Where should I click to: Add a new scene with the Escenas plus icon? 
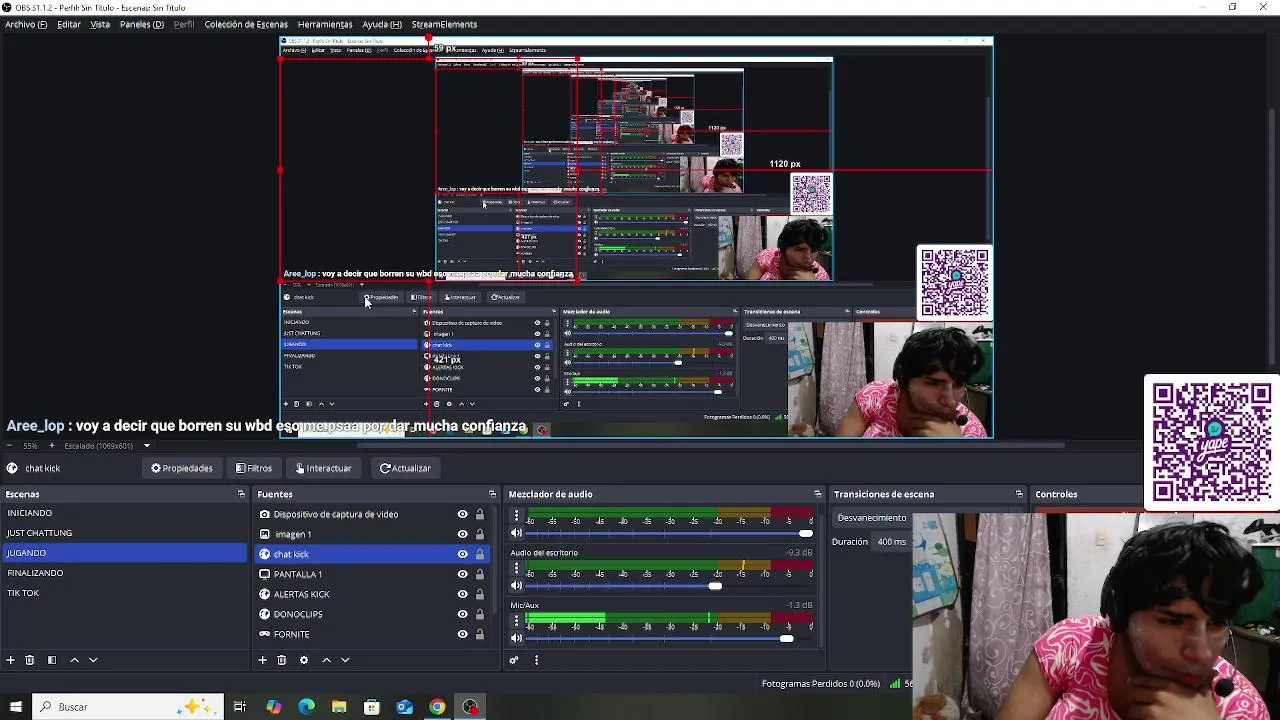point(10,660)
